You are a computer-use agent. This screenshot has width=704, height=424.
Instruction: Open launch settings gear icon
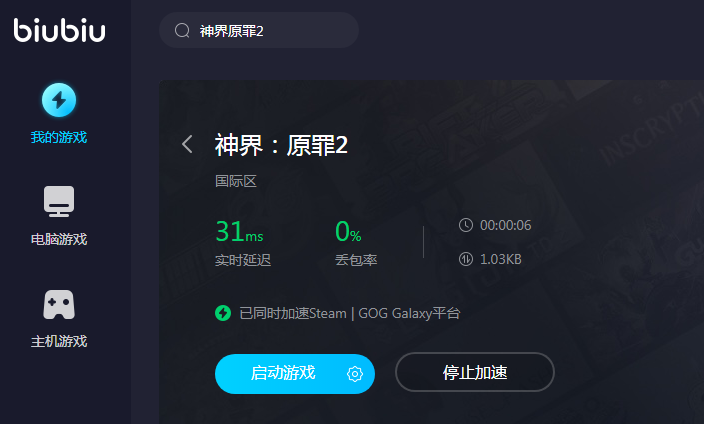coord(355,374)
